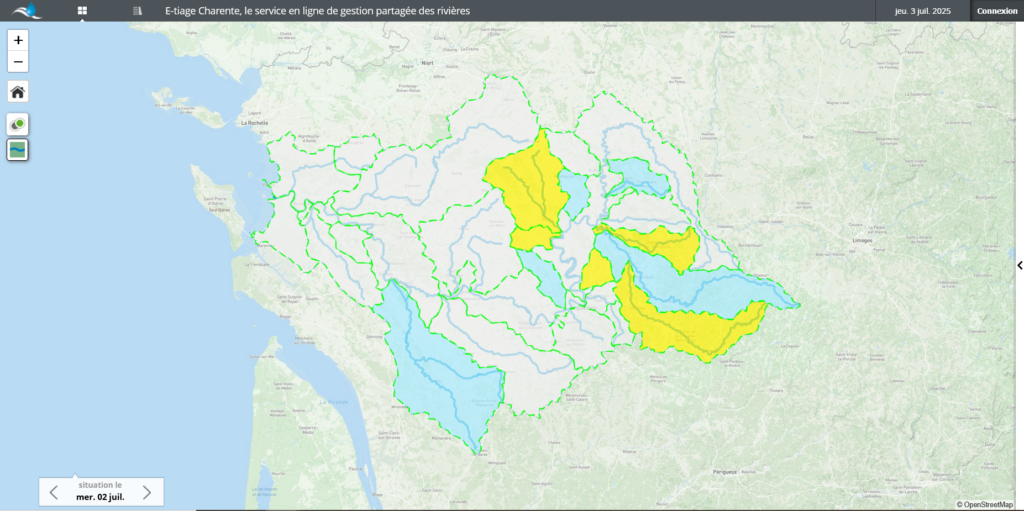
Task: Click the small yellow basin in center
Action: coord(597,271)
